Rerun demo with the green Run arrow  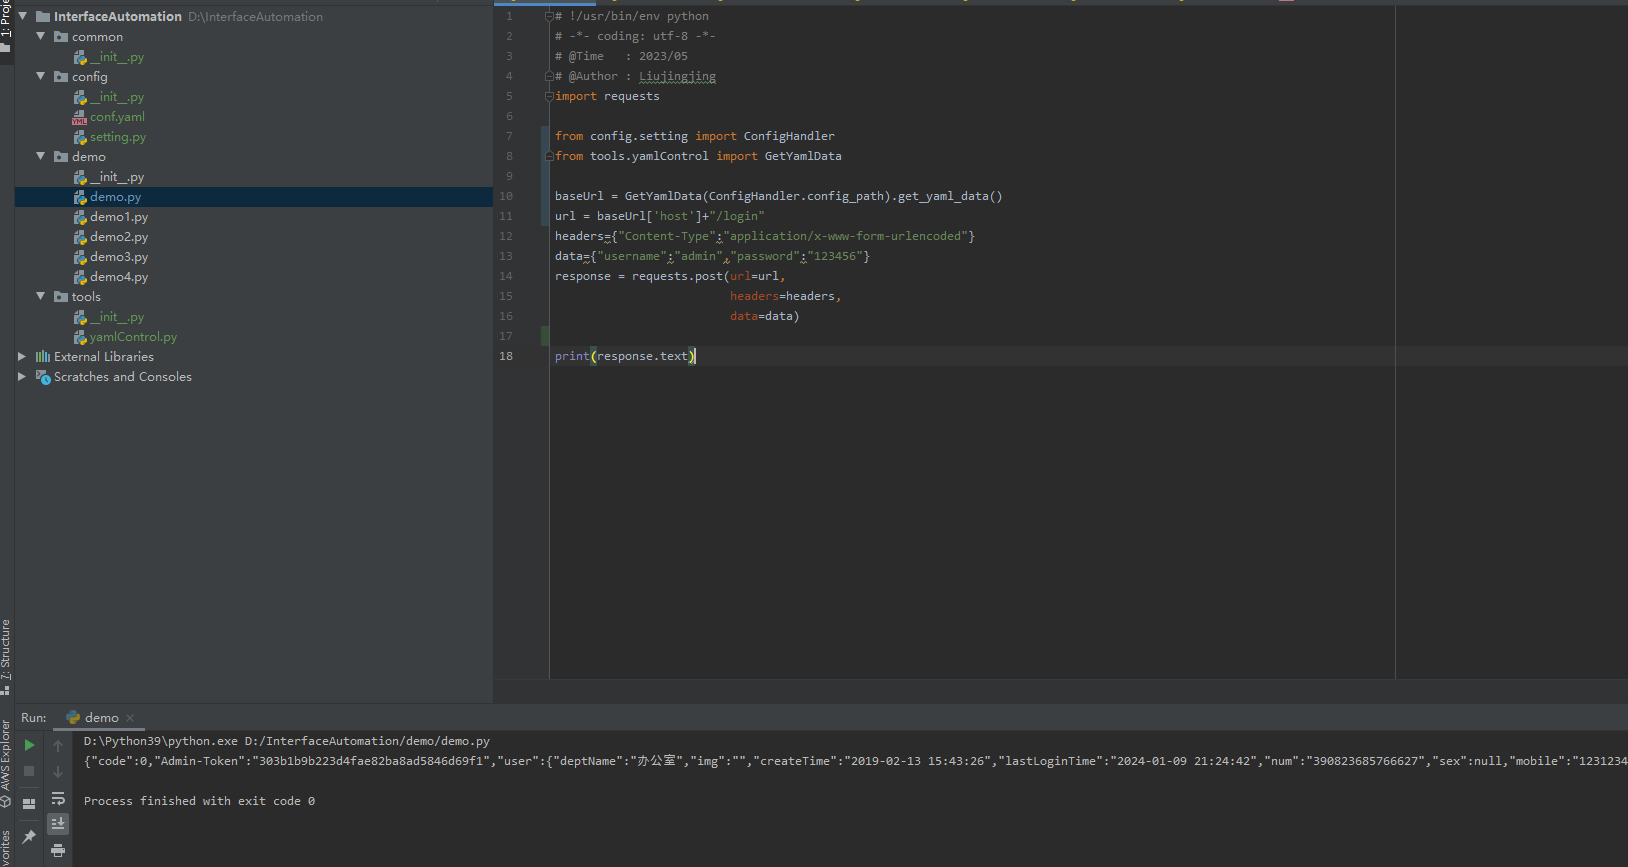pyautogui.click(x=29, y=745)
